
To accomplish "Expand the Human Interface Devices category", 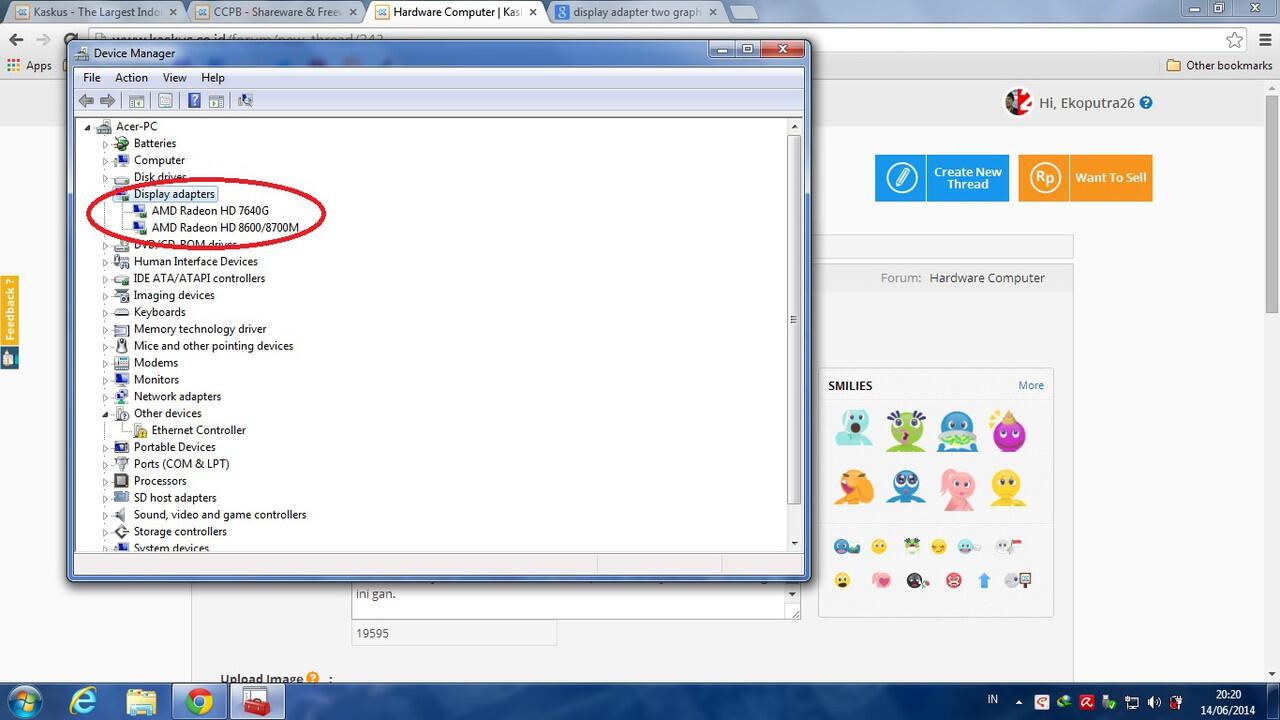I will coord(105,262).
